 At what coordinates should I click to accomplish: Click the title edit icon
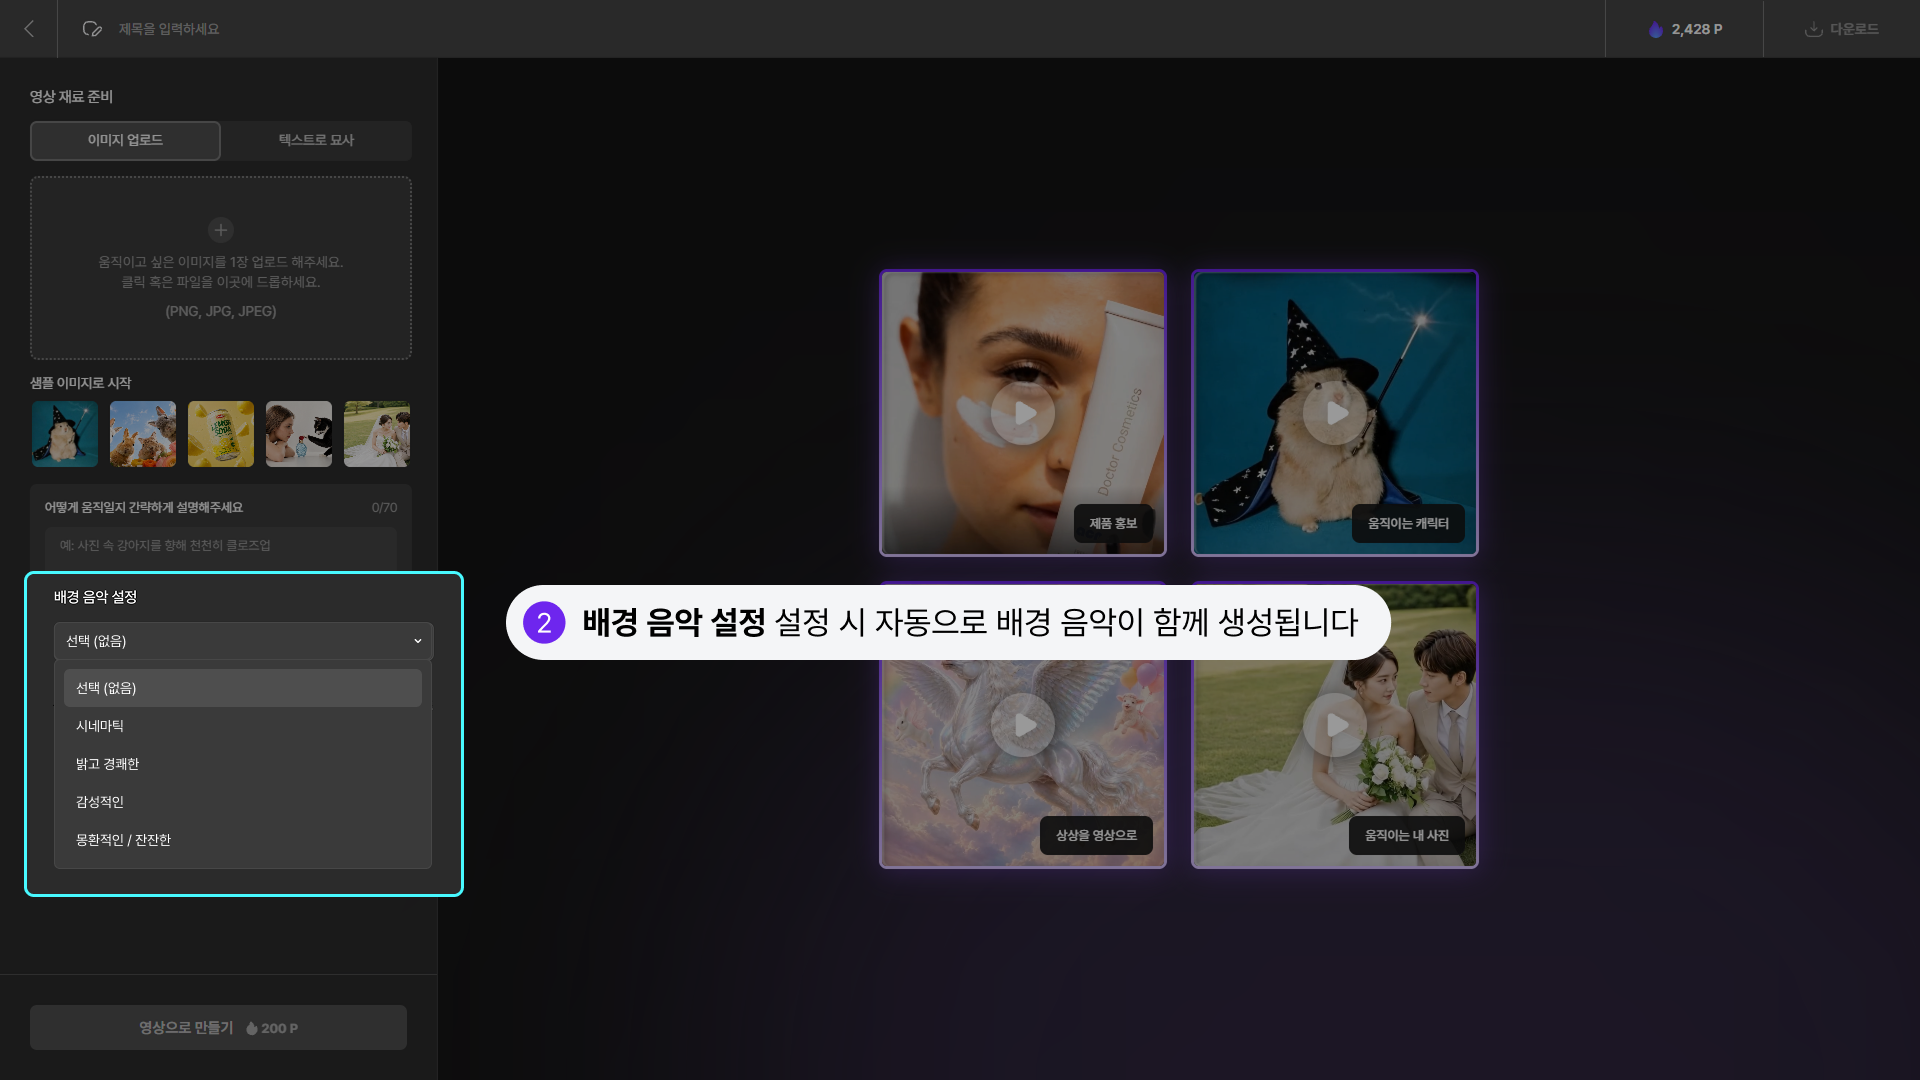click(92, 29)
